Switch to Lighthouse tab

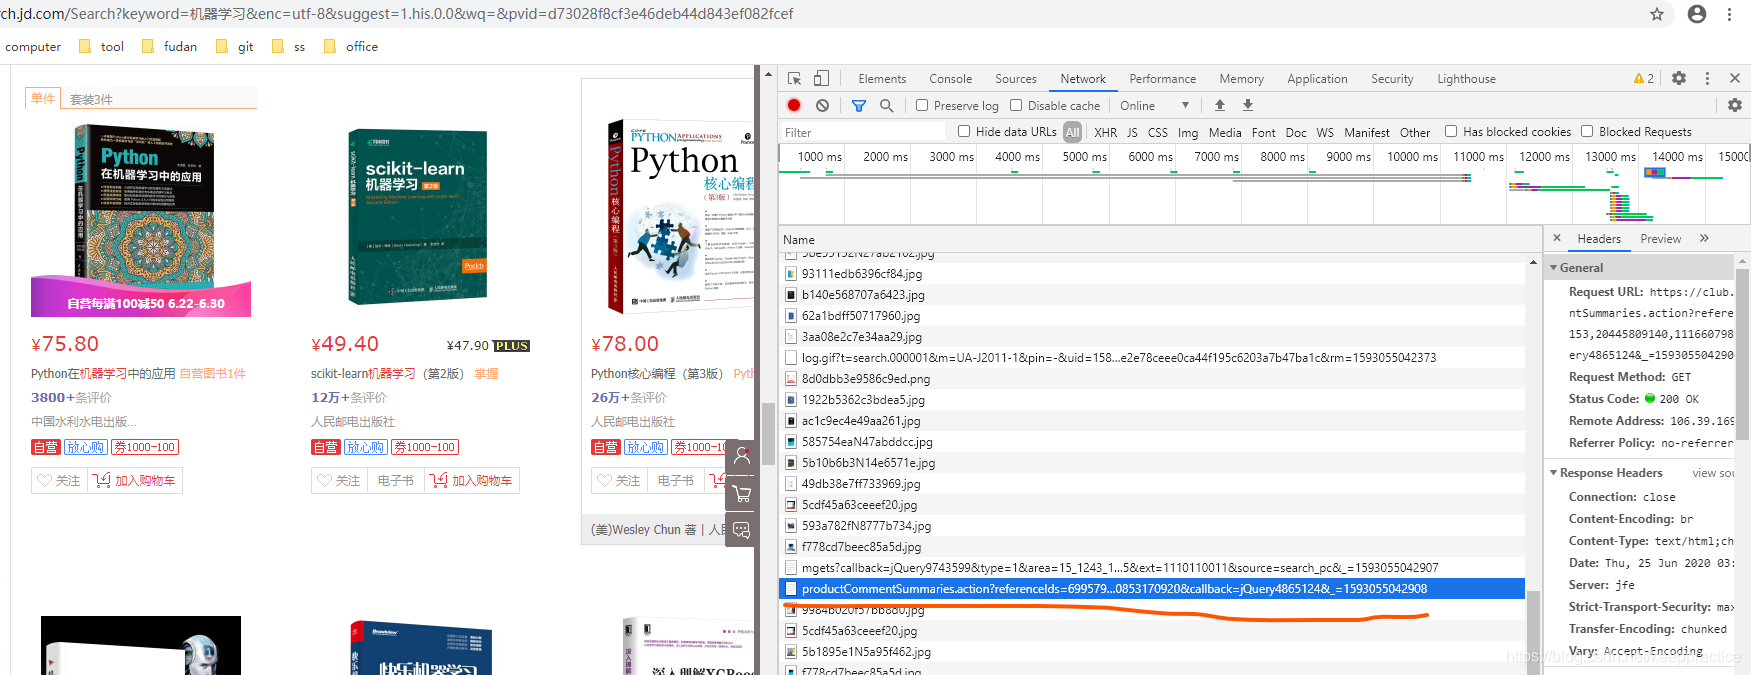(1466, 79)
